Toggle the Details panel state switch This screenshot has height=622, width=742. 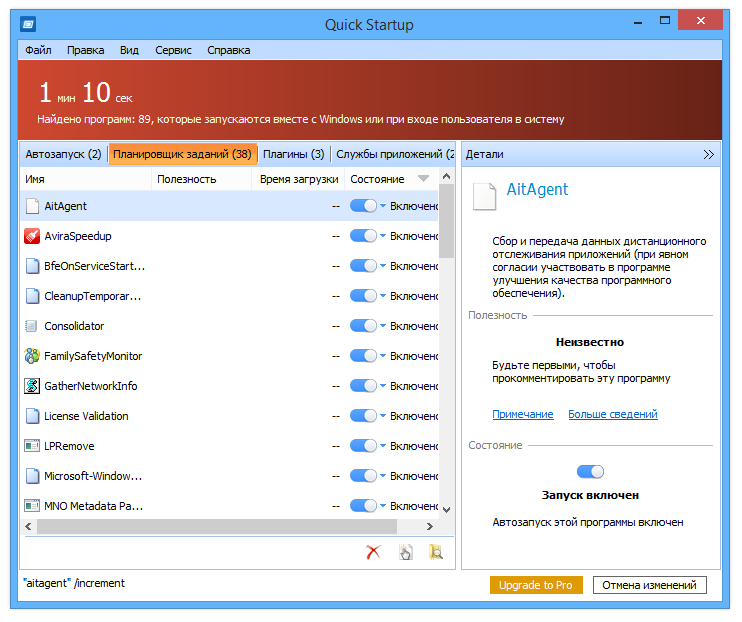click(x=590, y=471)
